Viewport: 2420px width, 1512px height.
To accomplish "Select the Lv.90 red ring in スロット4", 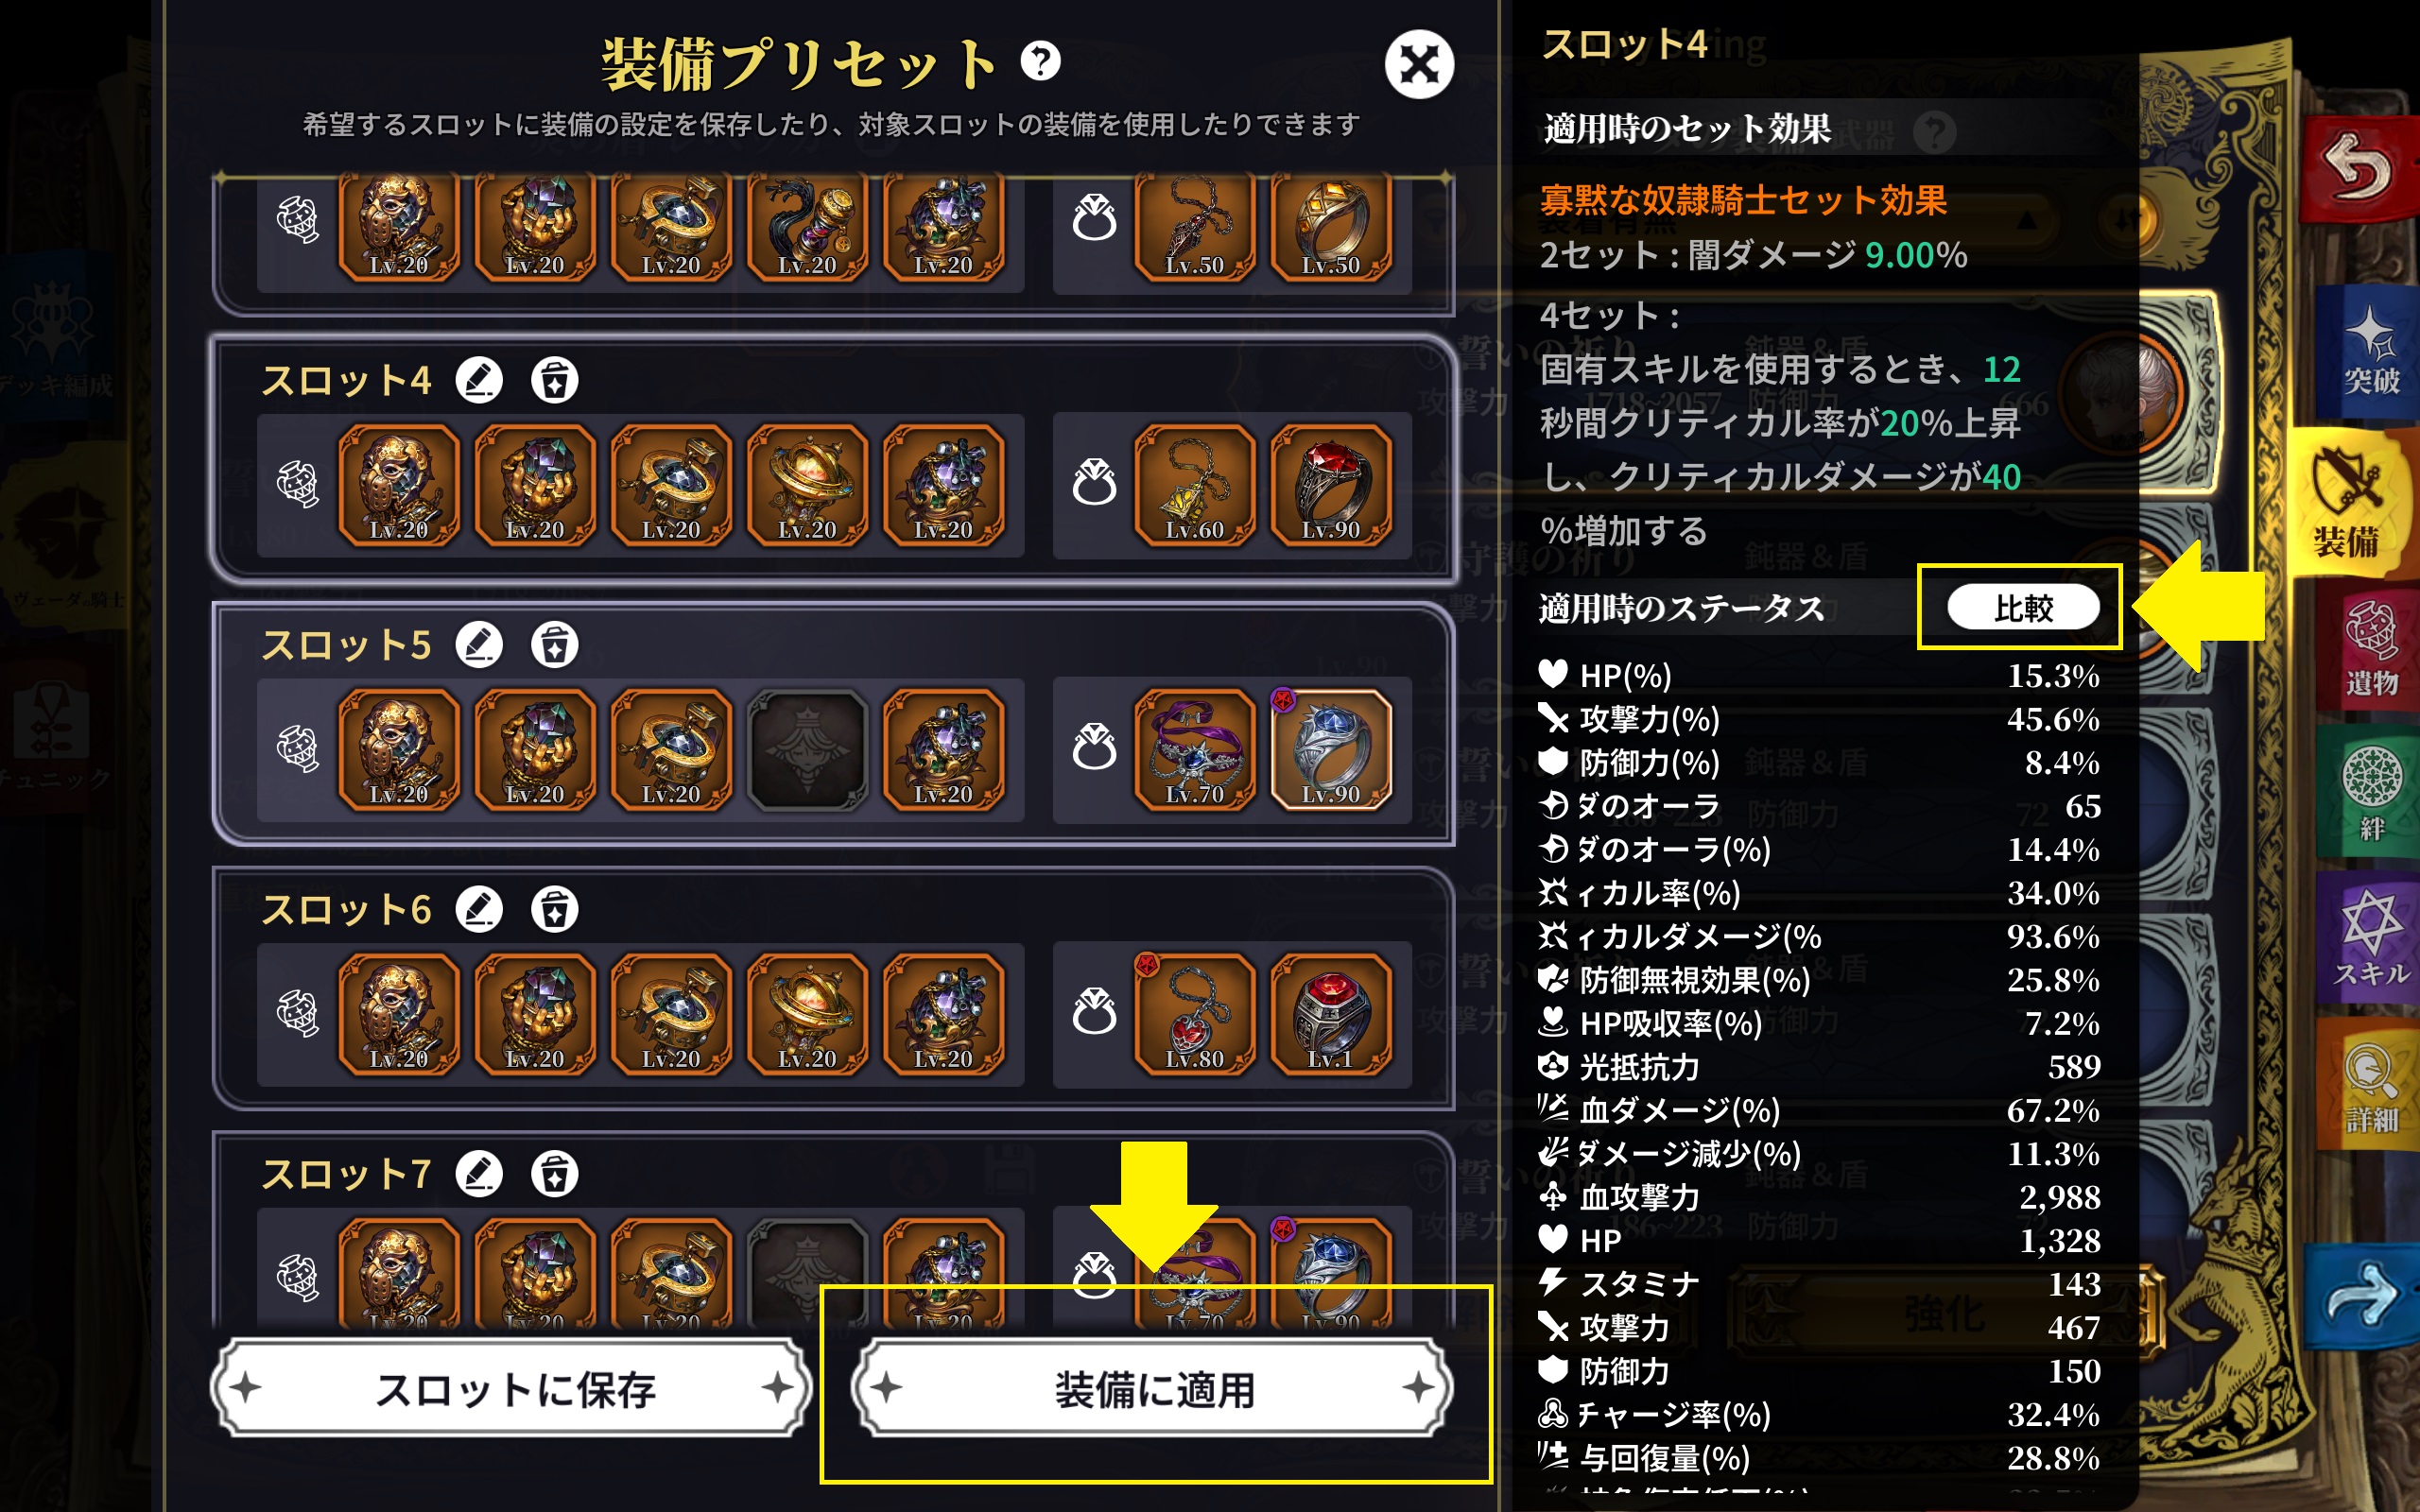I will tap(1330, 485).
